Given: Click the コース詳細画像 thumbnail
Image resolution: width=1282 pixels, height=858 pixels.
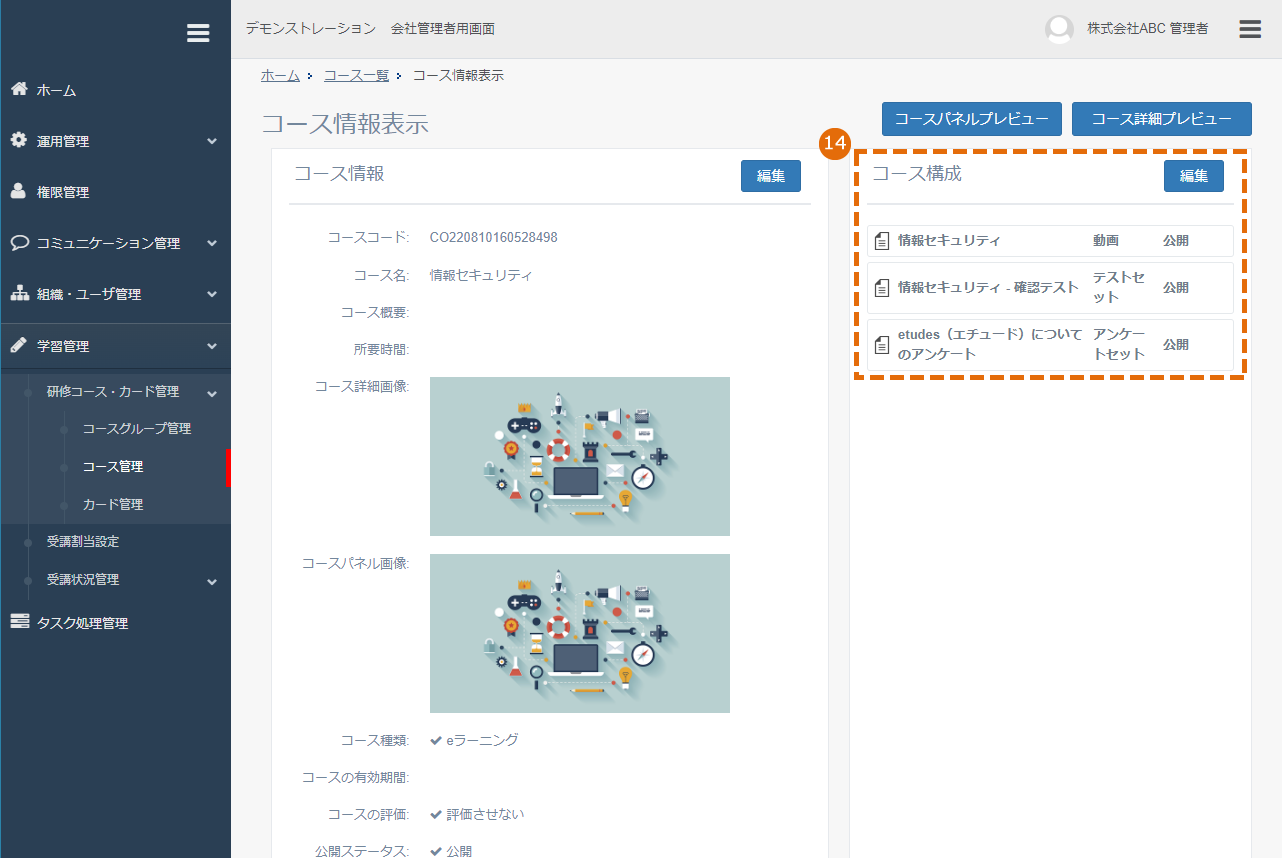Looking at the screenshot, I should coord(580,456).
